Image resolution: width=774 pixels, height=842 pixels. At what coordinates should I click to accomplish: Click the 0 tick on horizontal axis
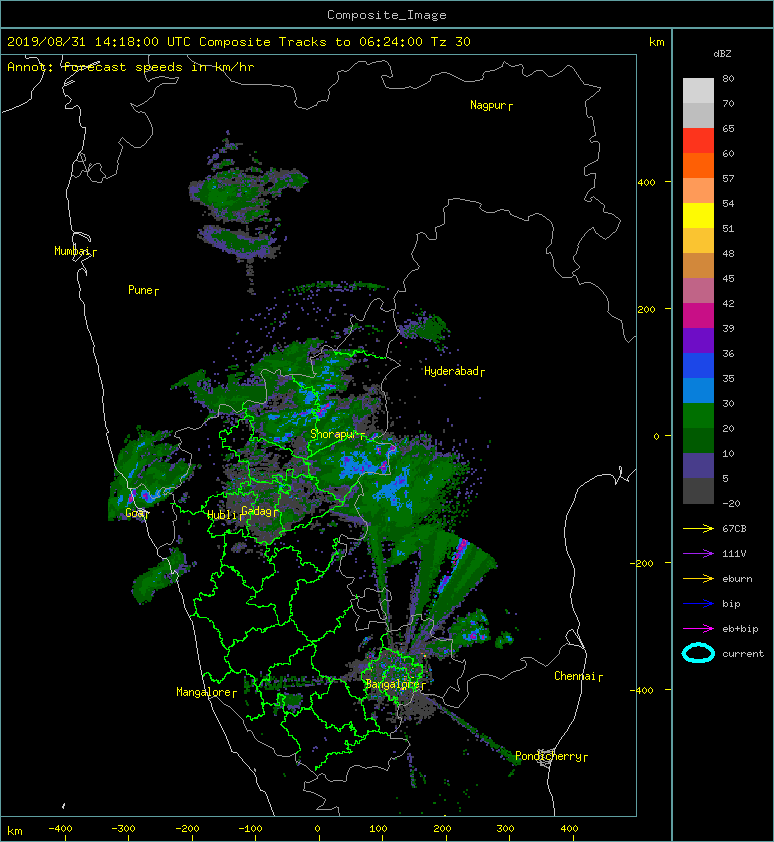coord(318,829)
